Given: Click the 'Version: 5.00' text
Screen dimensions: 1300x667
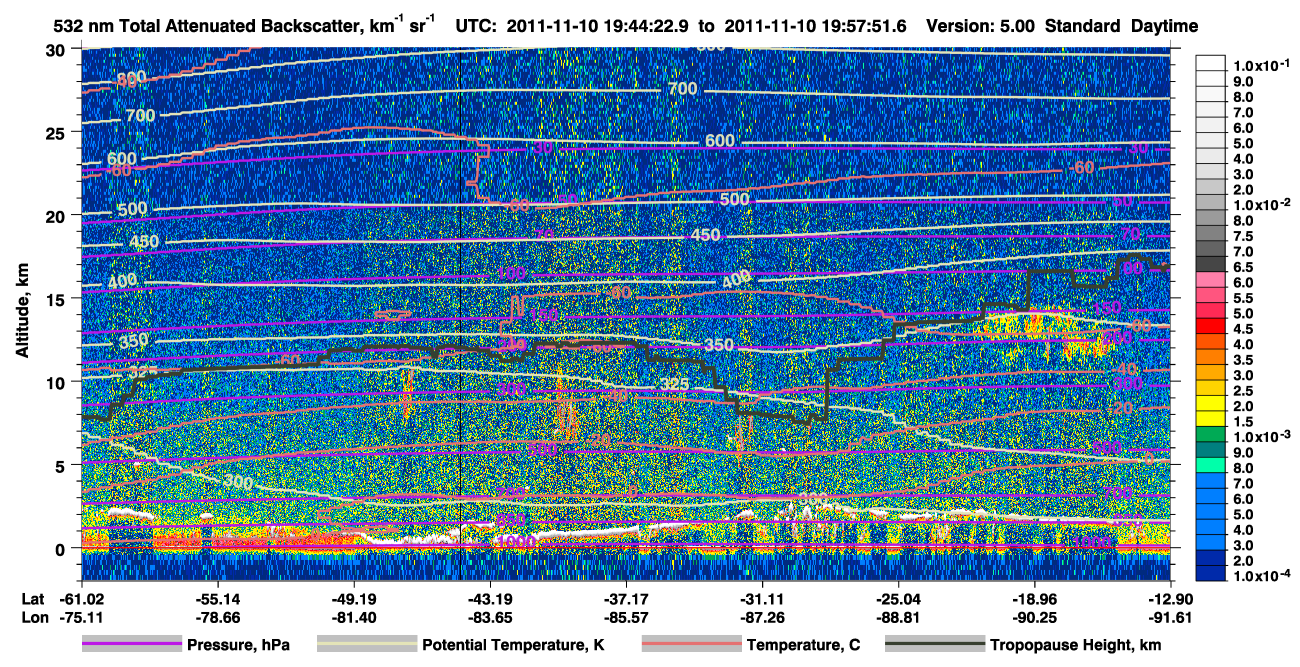Looking at the screenshot, I should [x=983, y=26].
